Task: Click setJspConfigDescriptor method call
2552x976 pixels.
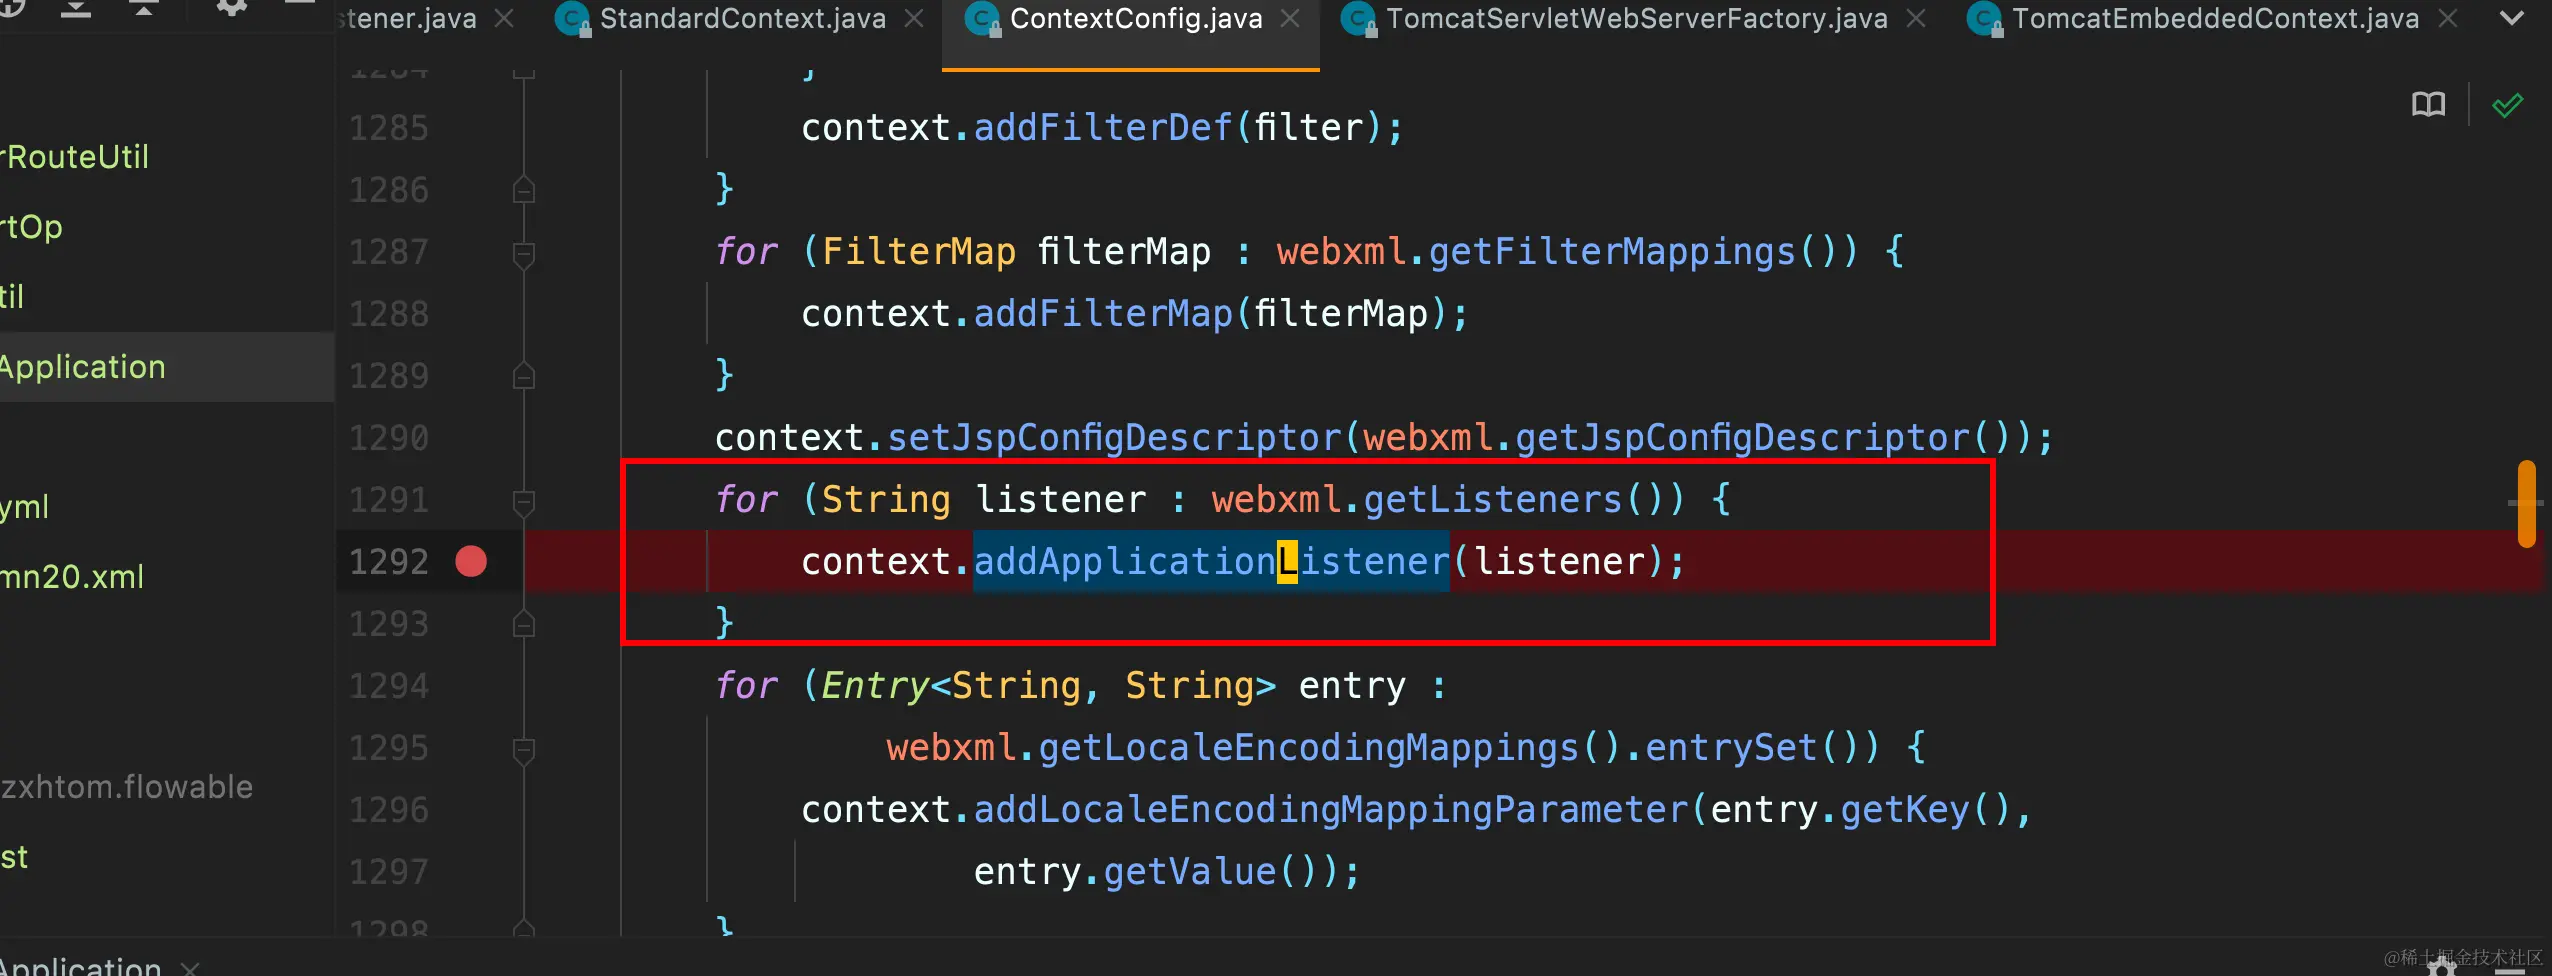Action: click(x=1114, y=437)
